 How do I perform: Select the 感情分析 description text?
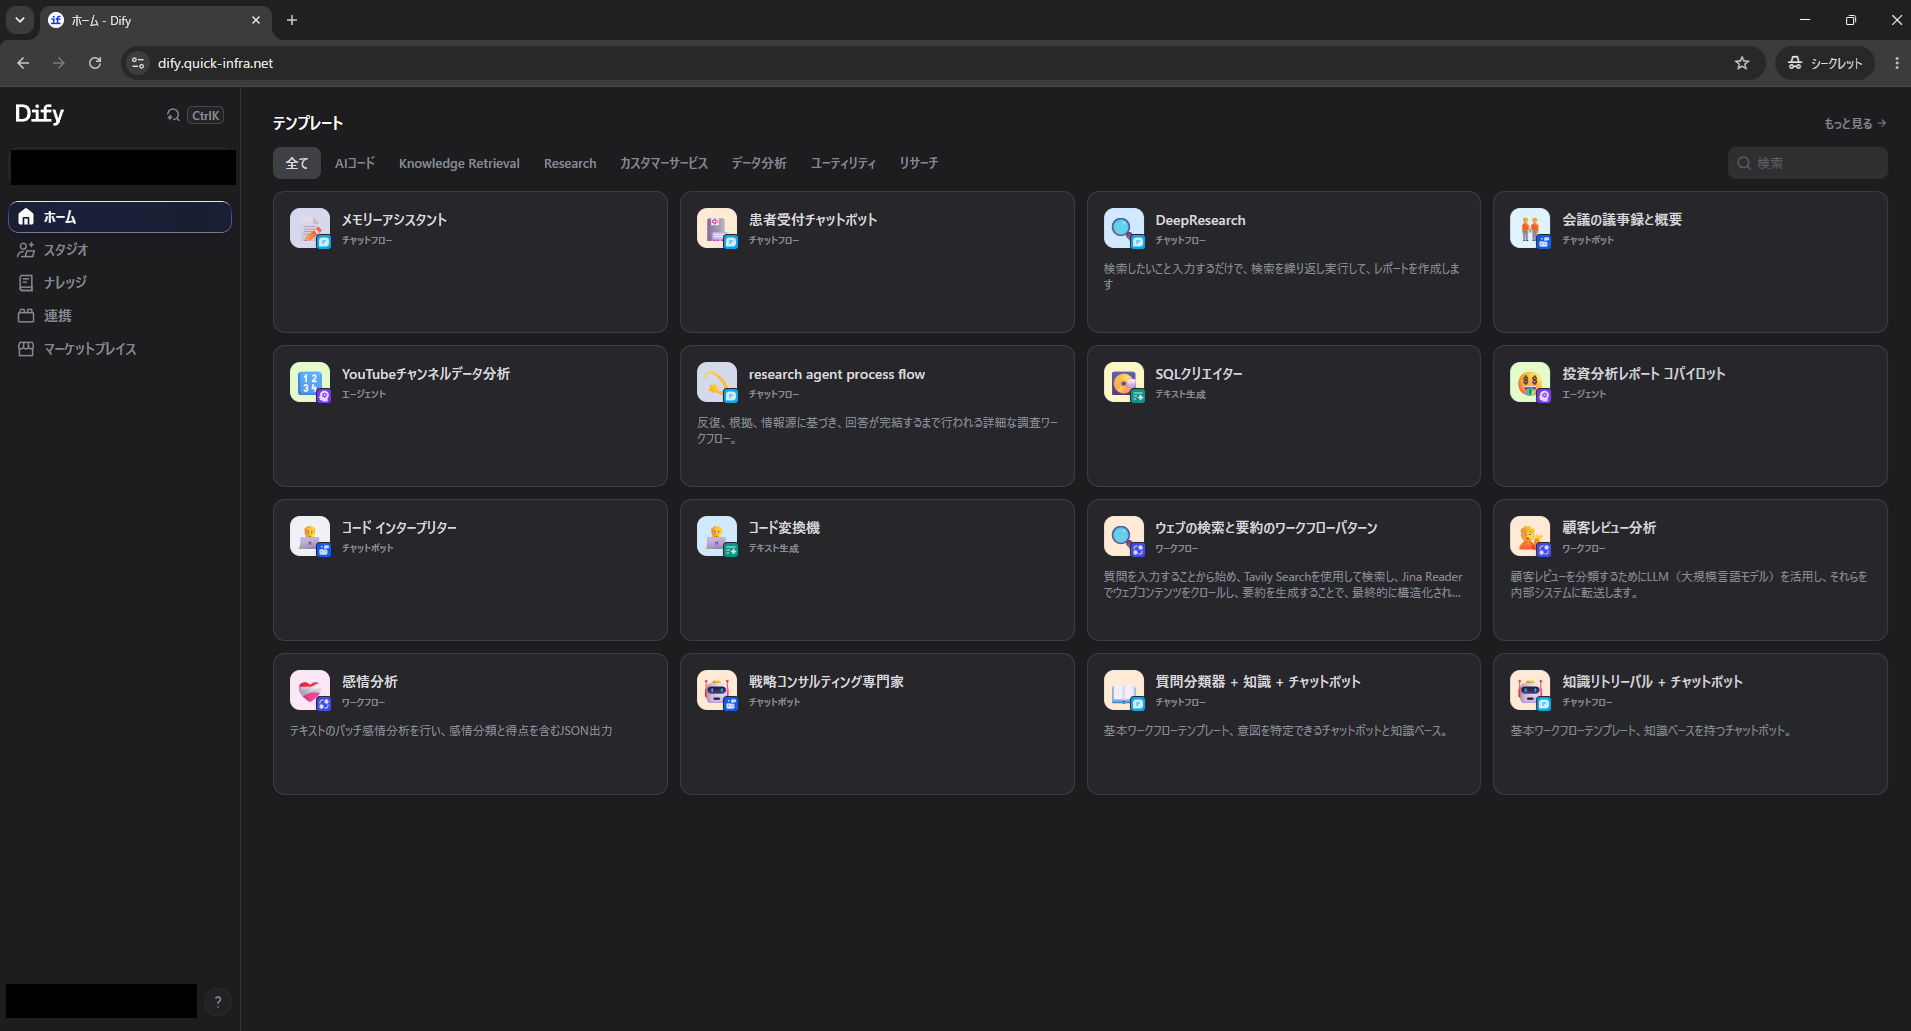(451, 731)
